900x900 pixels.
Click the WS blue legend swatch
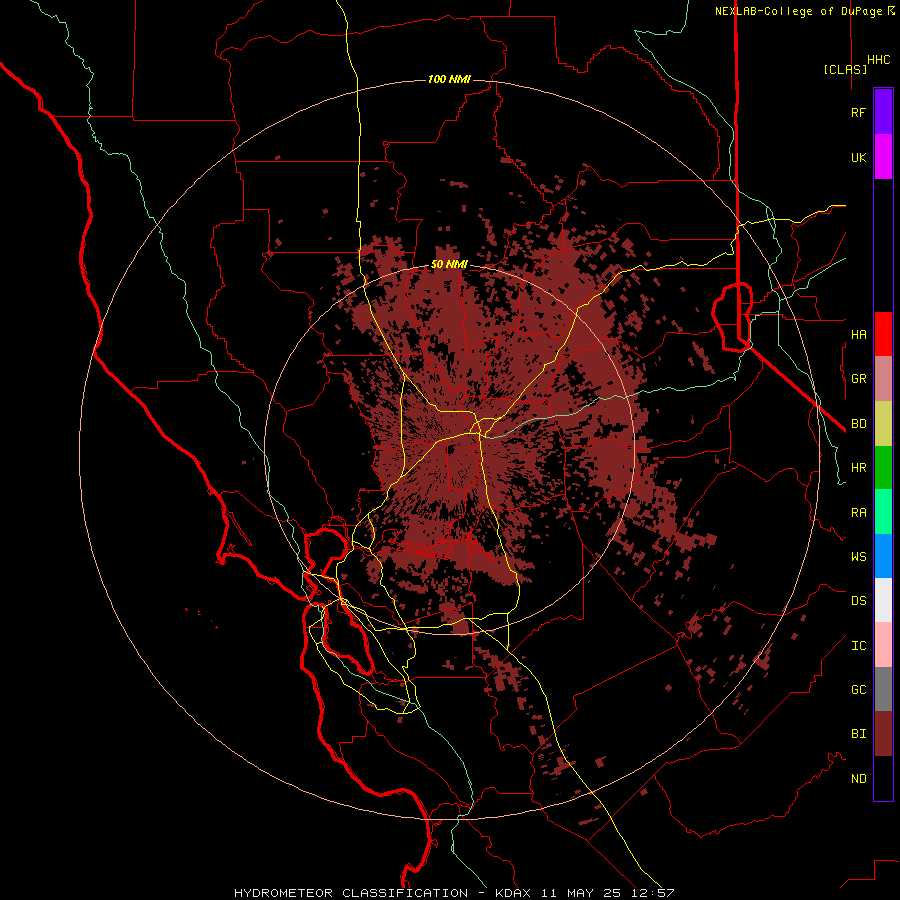[883, 556]
